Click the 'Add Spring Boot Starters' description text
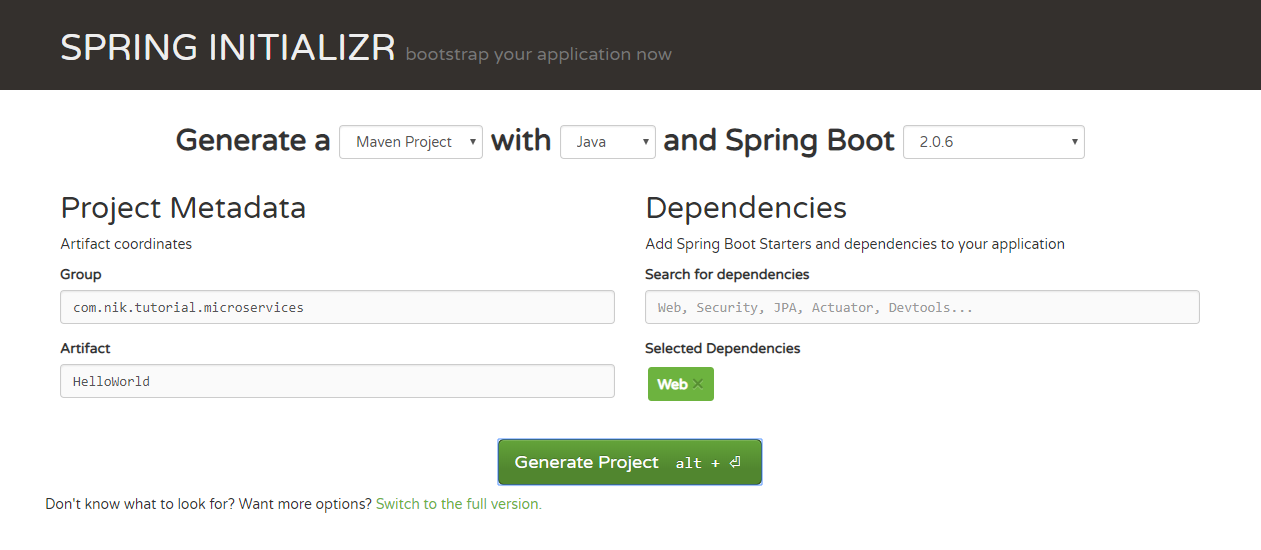The width and height of the screenshot is (1261, 550). pos(855,244)
